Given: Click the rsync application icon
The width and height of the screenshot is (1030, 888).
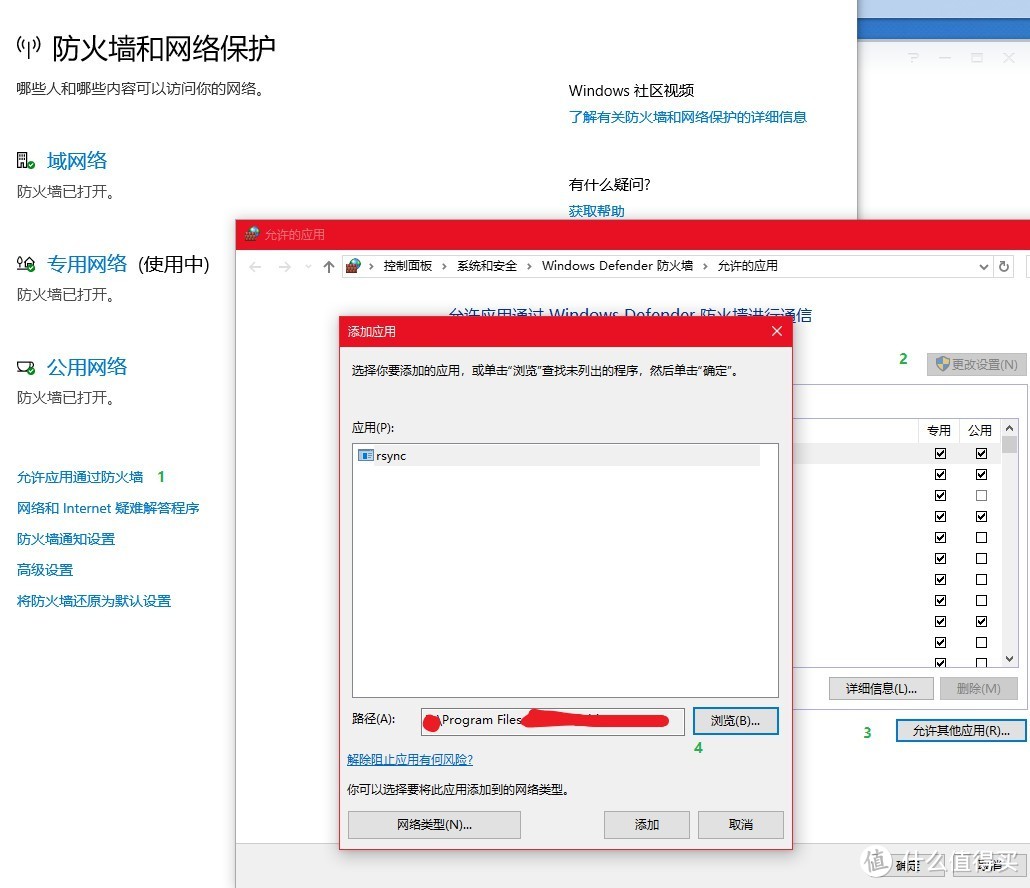Looking at the screenshot, I should tap(365, 455).
